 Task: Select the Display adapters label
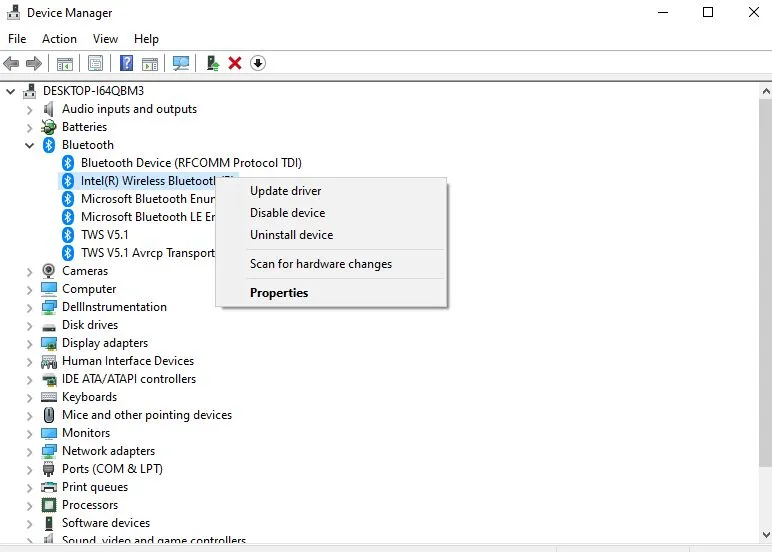105,343
